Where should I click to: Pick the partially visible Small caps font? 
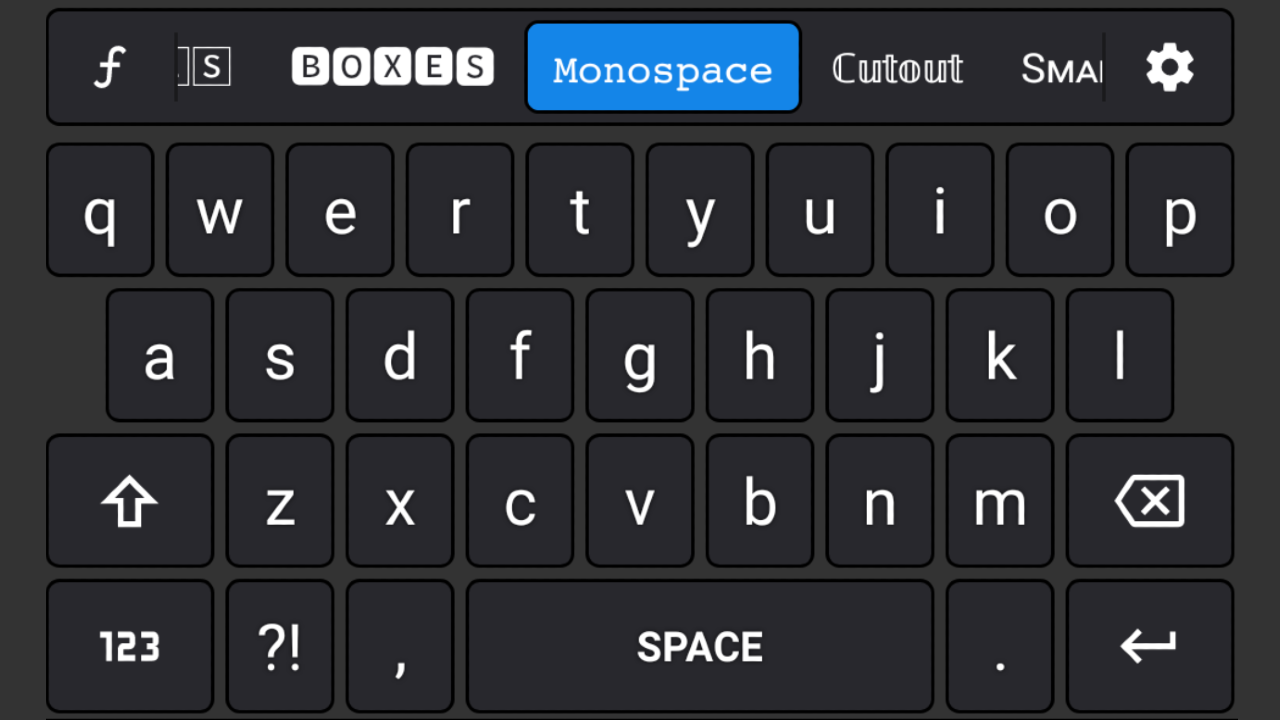tap(1060, 68)
